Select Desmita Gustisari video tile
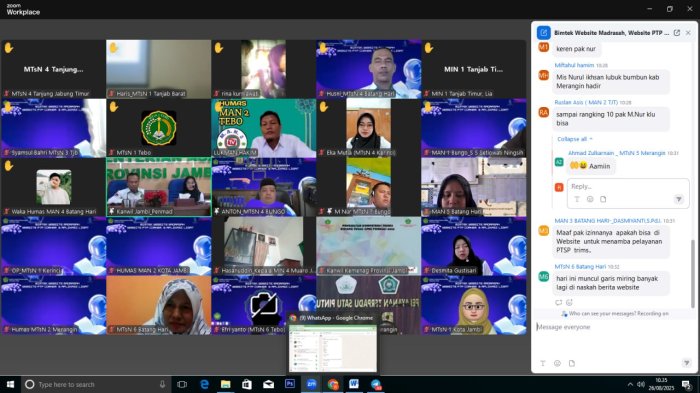Viewport: 700px width, 393px height. pyautogui.click(x=474, y=246)
